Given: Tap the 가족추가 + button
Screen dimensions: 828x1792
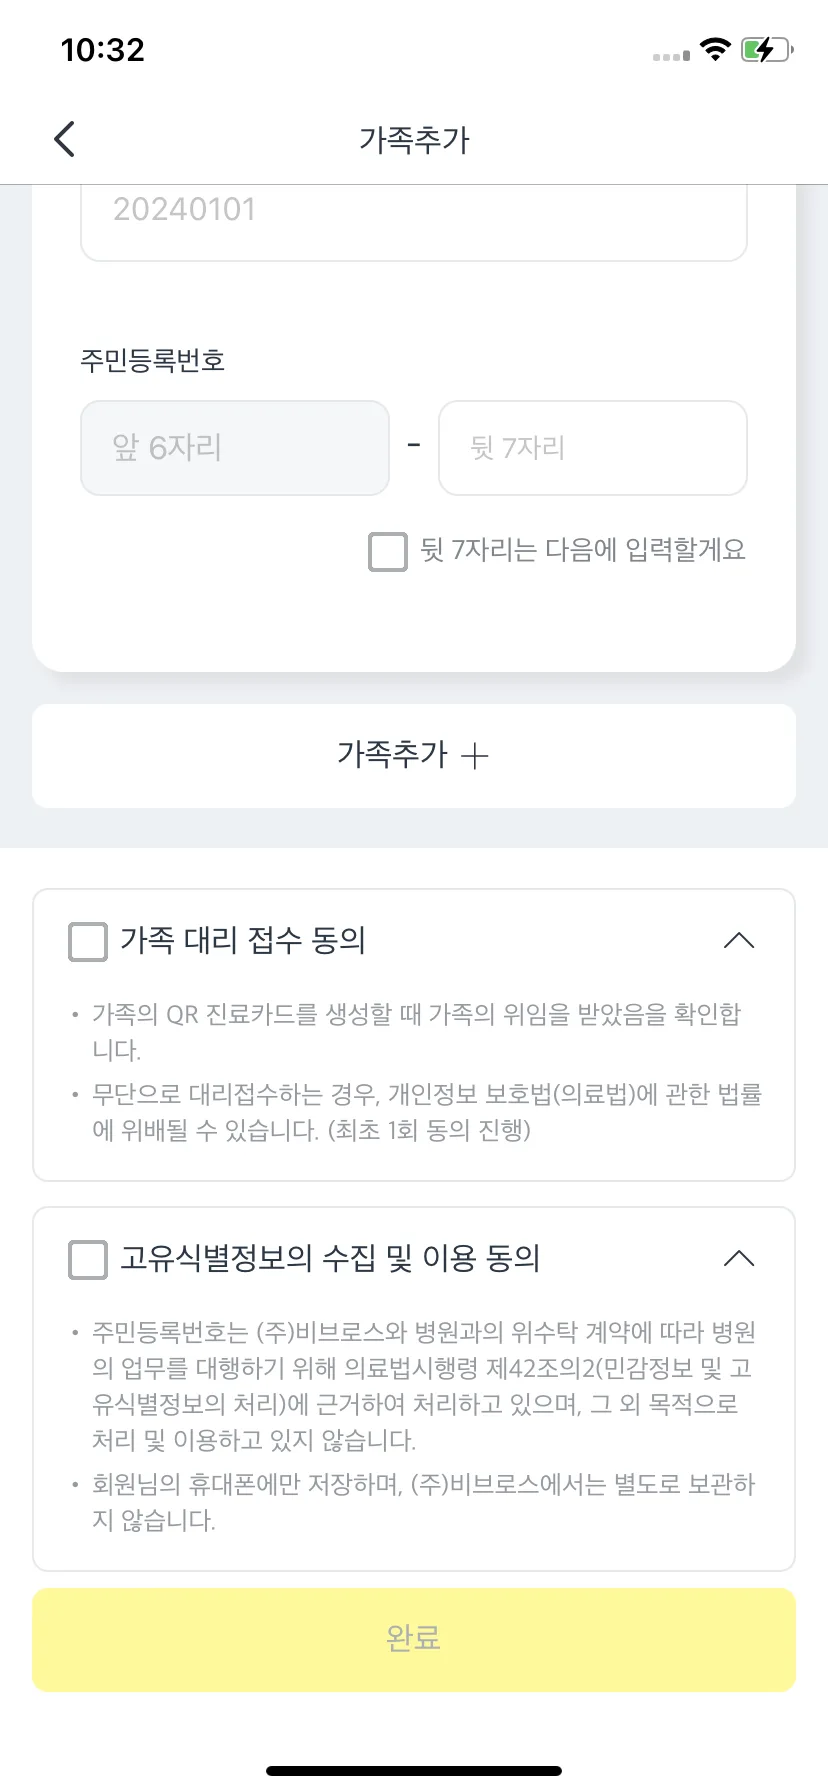Looking at the screenshot, I should coord(414,756).
